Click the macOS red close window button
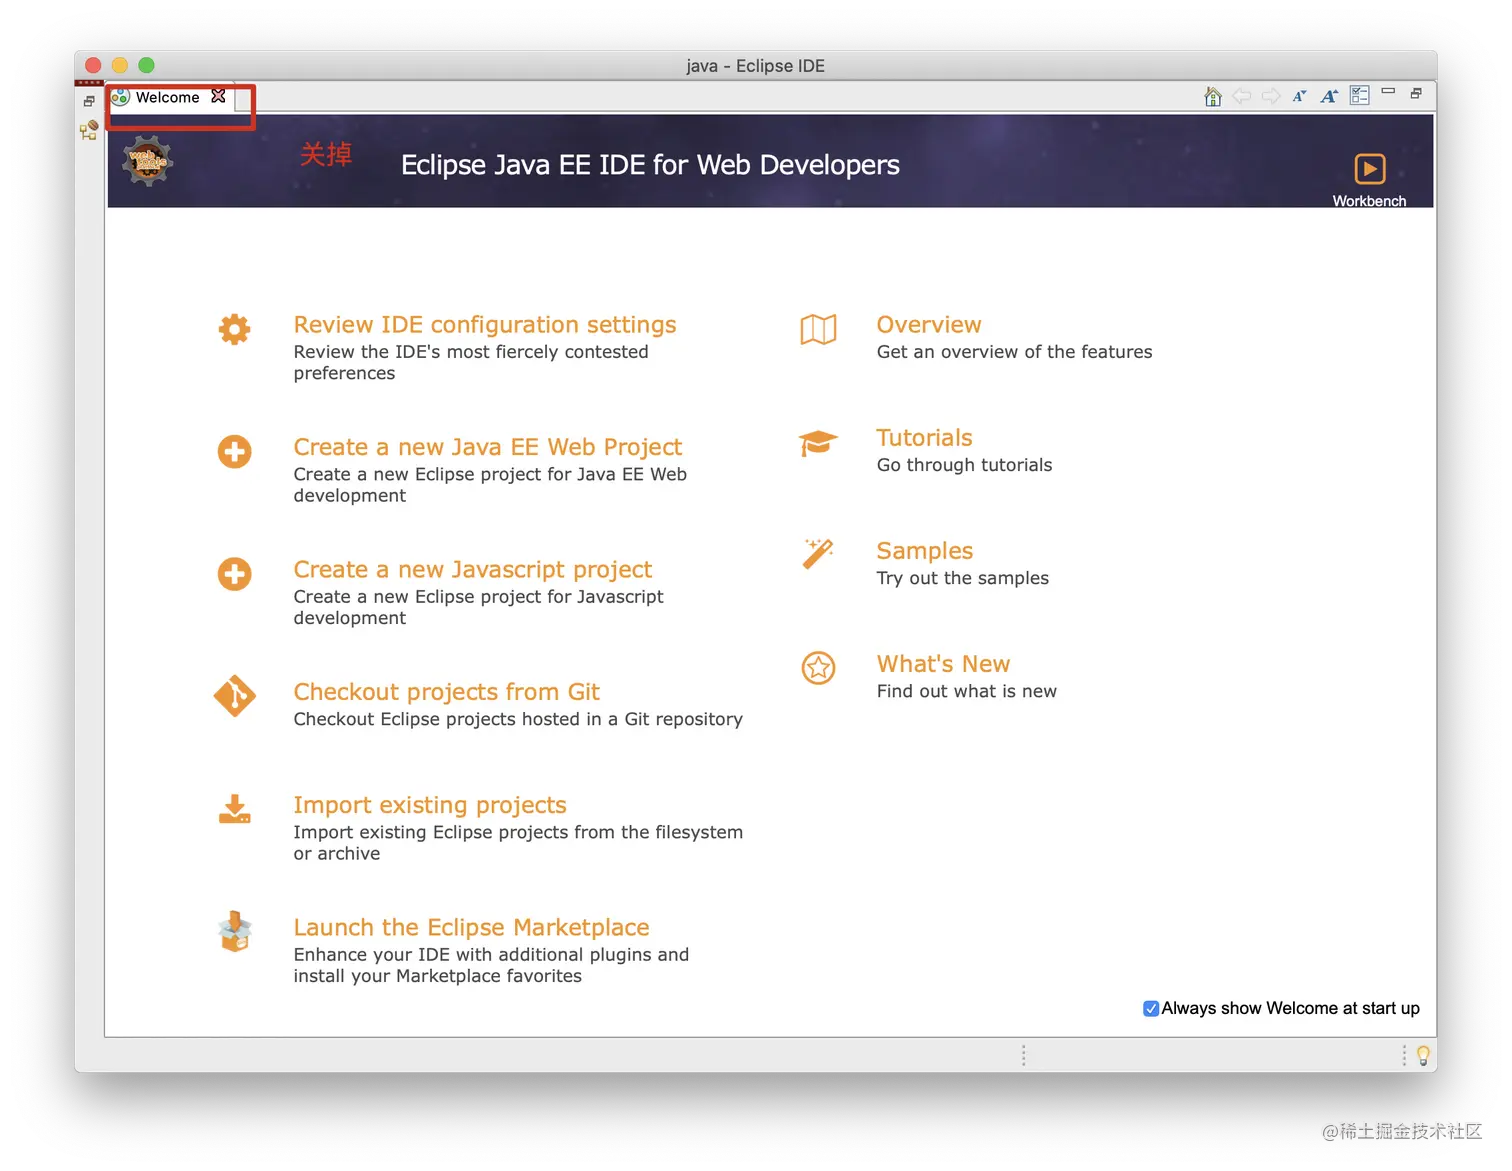The image size is (1512, 1171). (93, 65)
